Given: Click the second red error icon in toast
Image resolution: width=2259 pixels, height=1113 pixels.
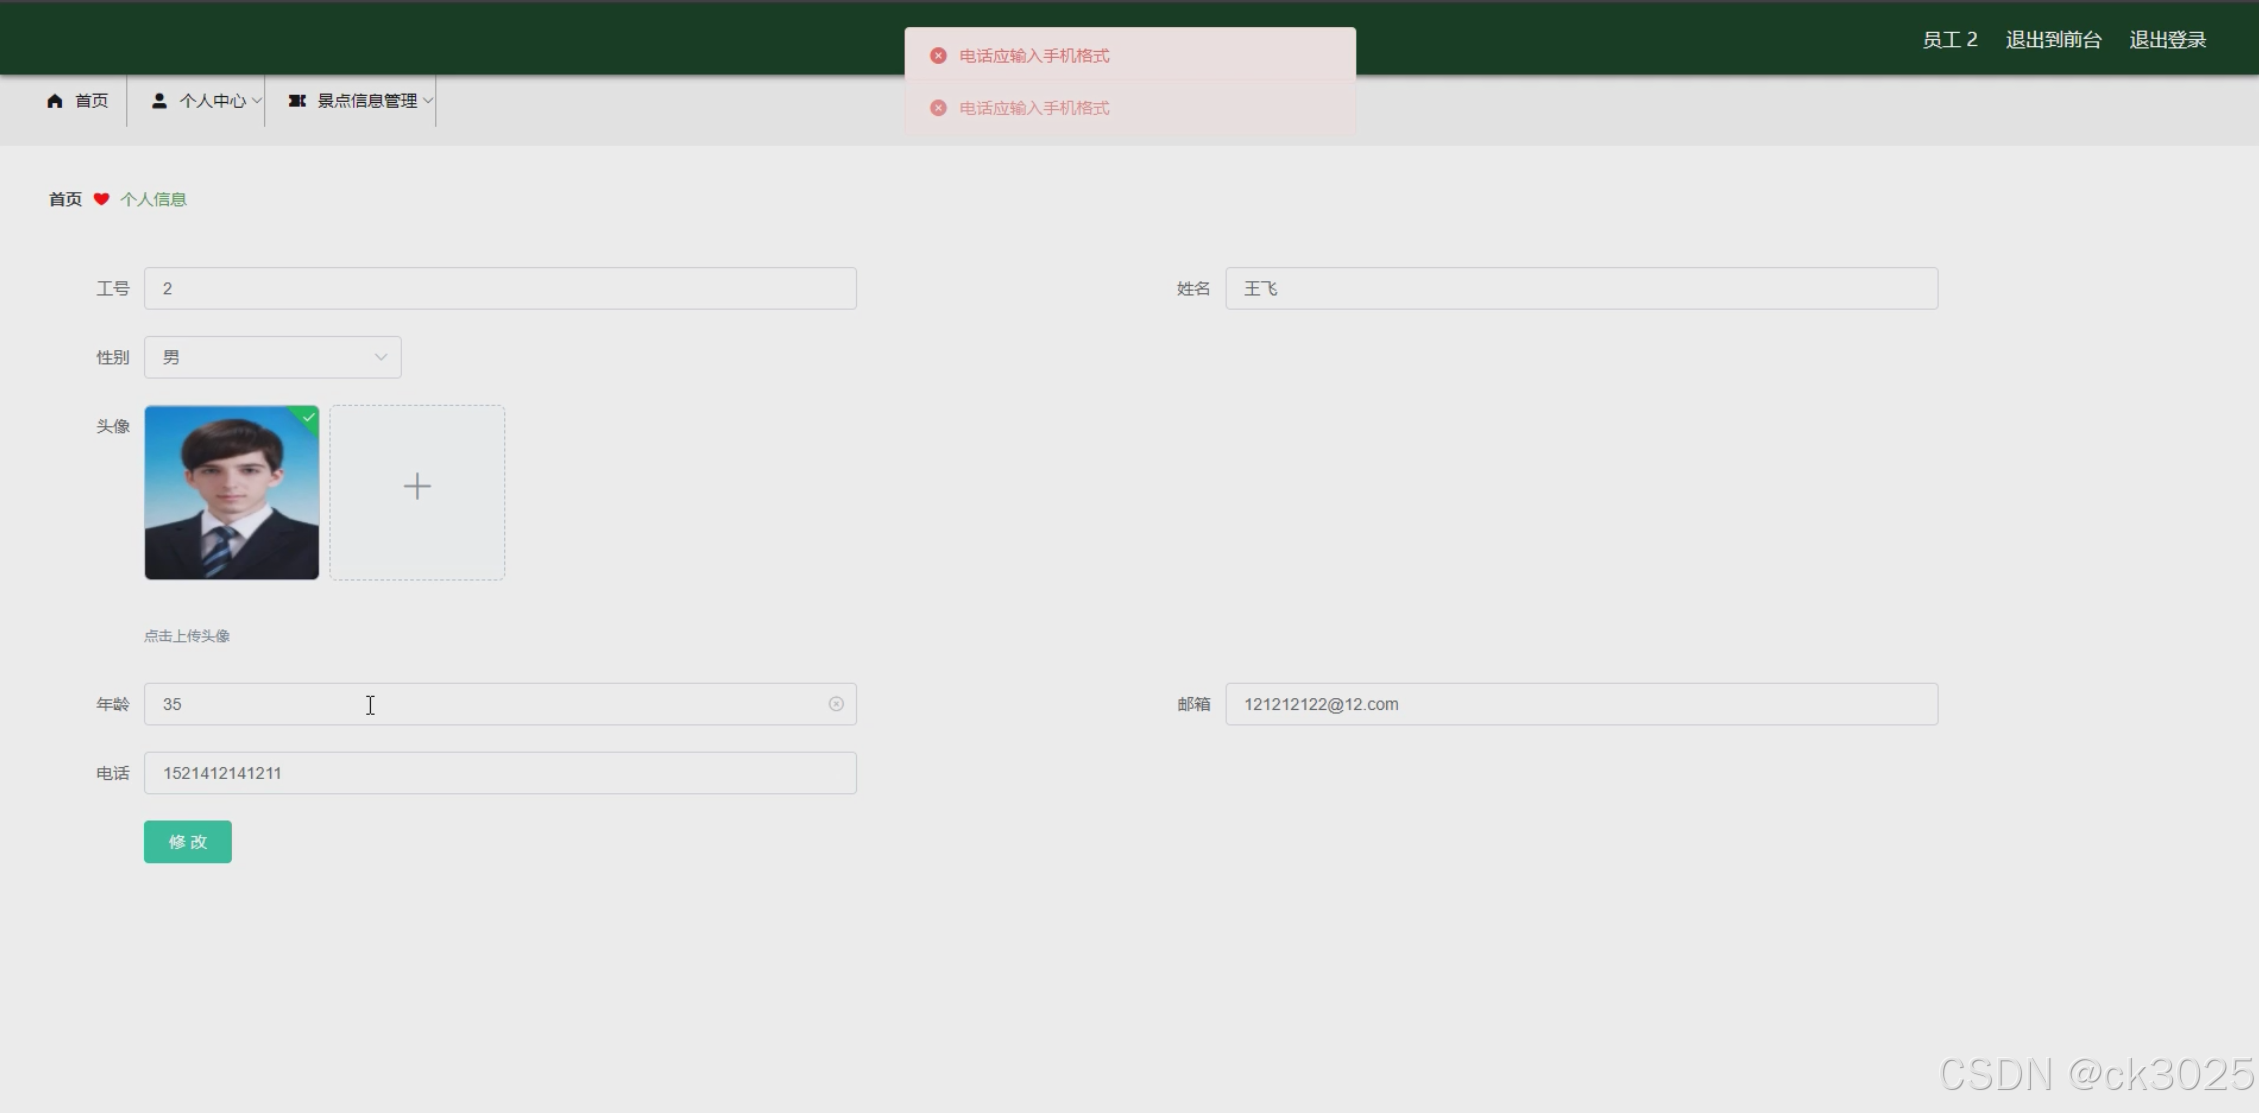Looking at the screenshot, I should (938, 108).
